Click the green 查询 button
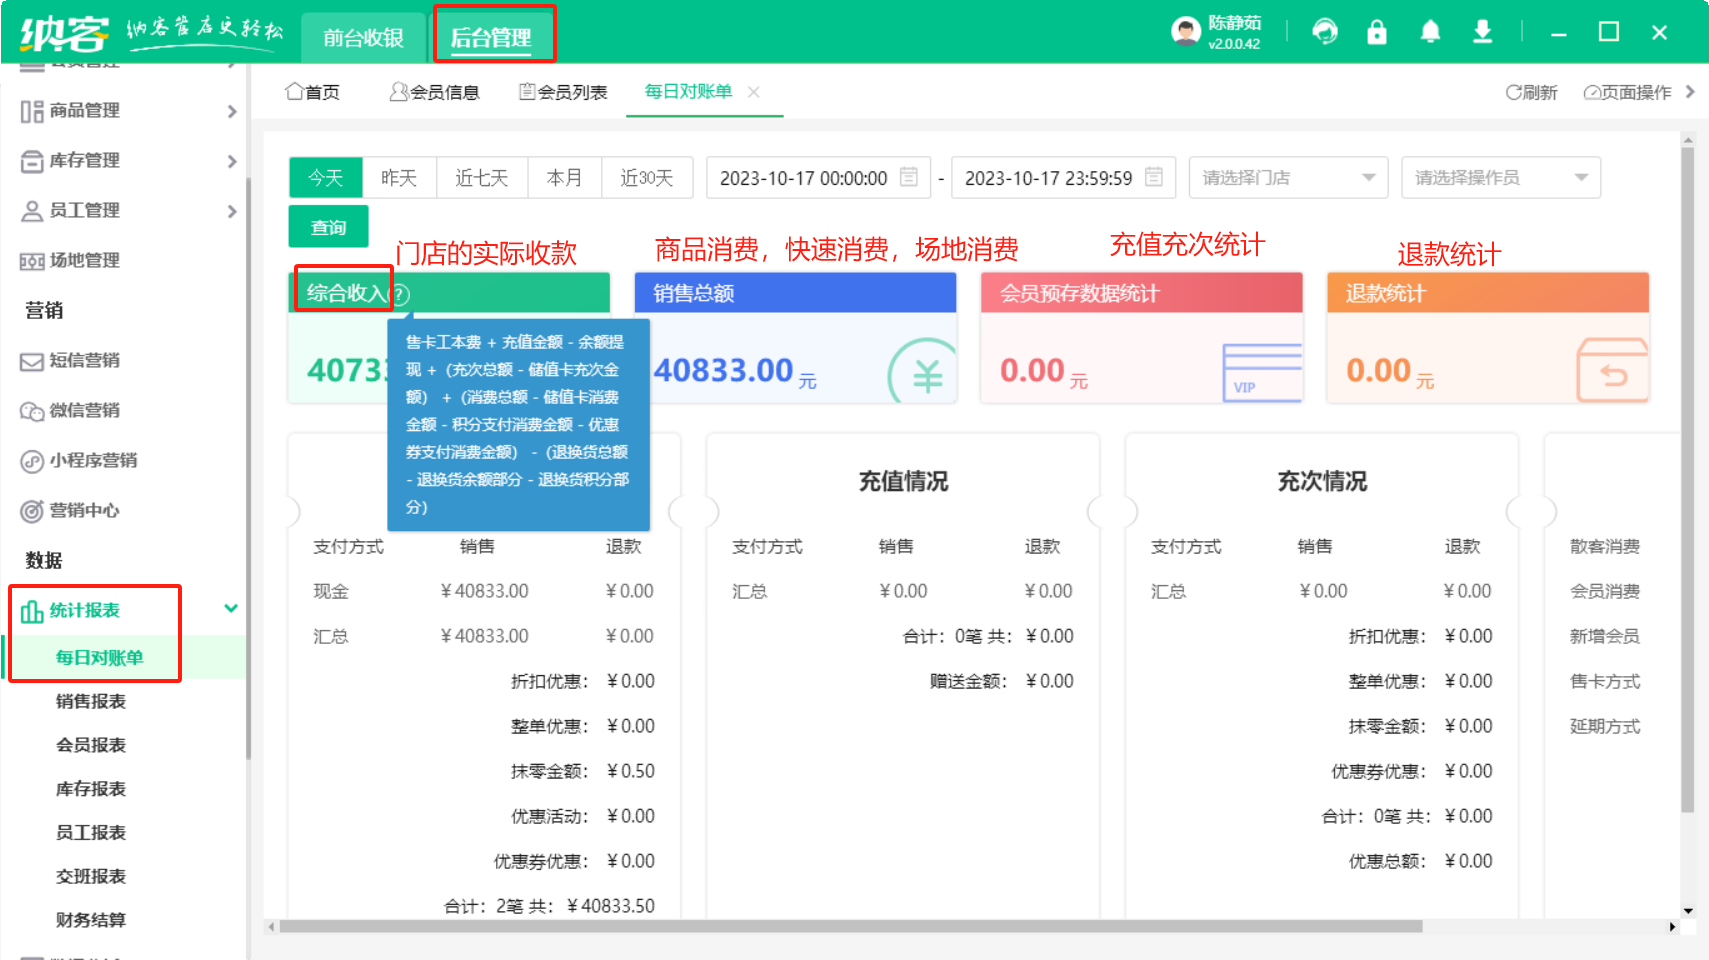Viewport: 1709px width, 960px height. (328, 227)
